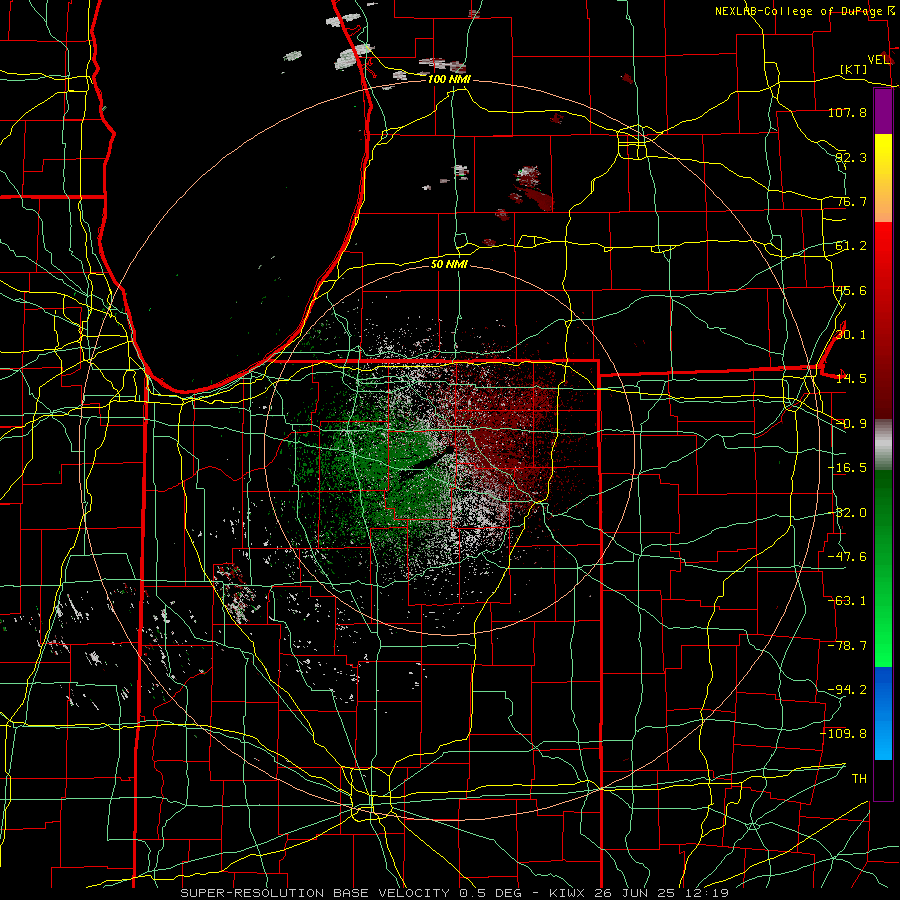Select the -63.1 velocity scale value

click(847, 601)
